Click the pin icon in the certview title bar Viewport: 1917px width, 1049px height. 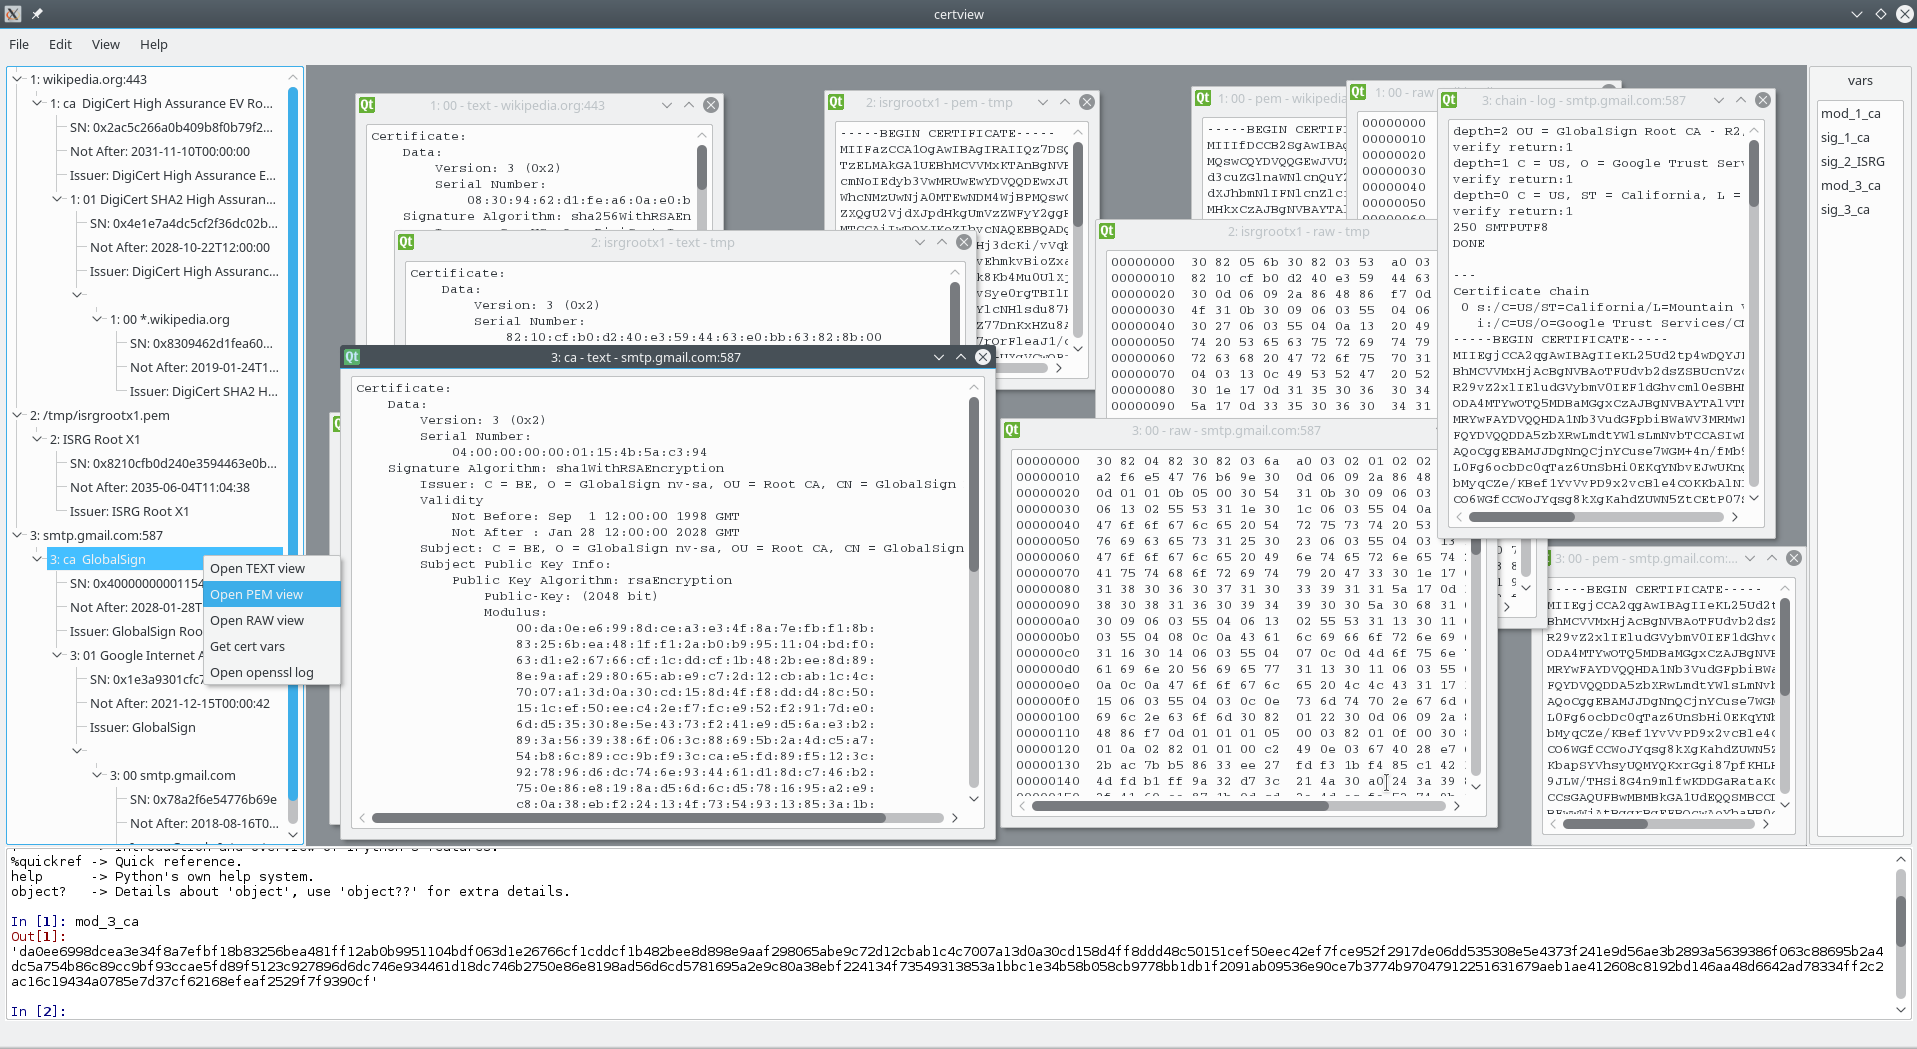(x=37, y=14)
